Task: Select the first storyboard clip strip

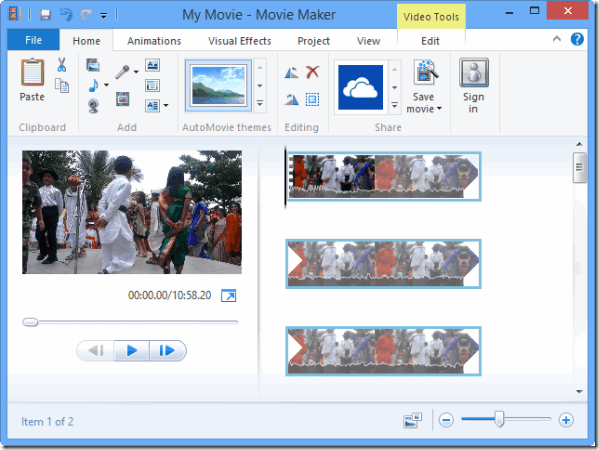Action: pos(383,176)
